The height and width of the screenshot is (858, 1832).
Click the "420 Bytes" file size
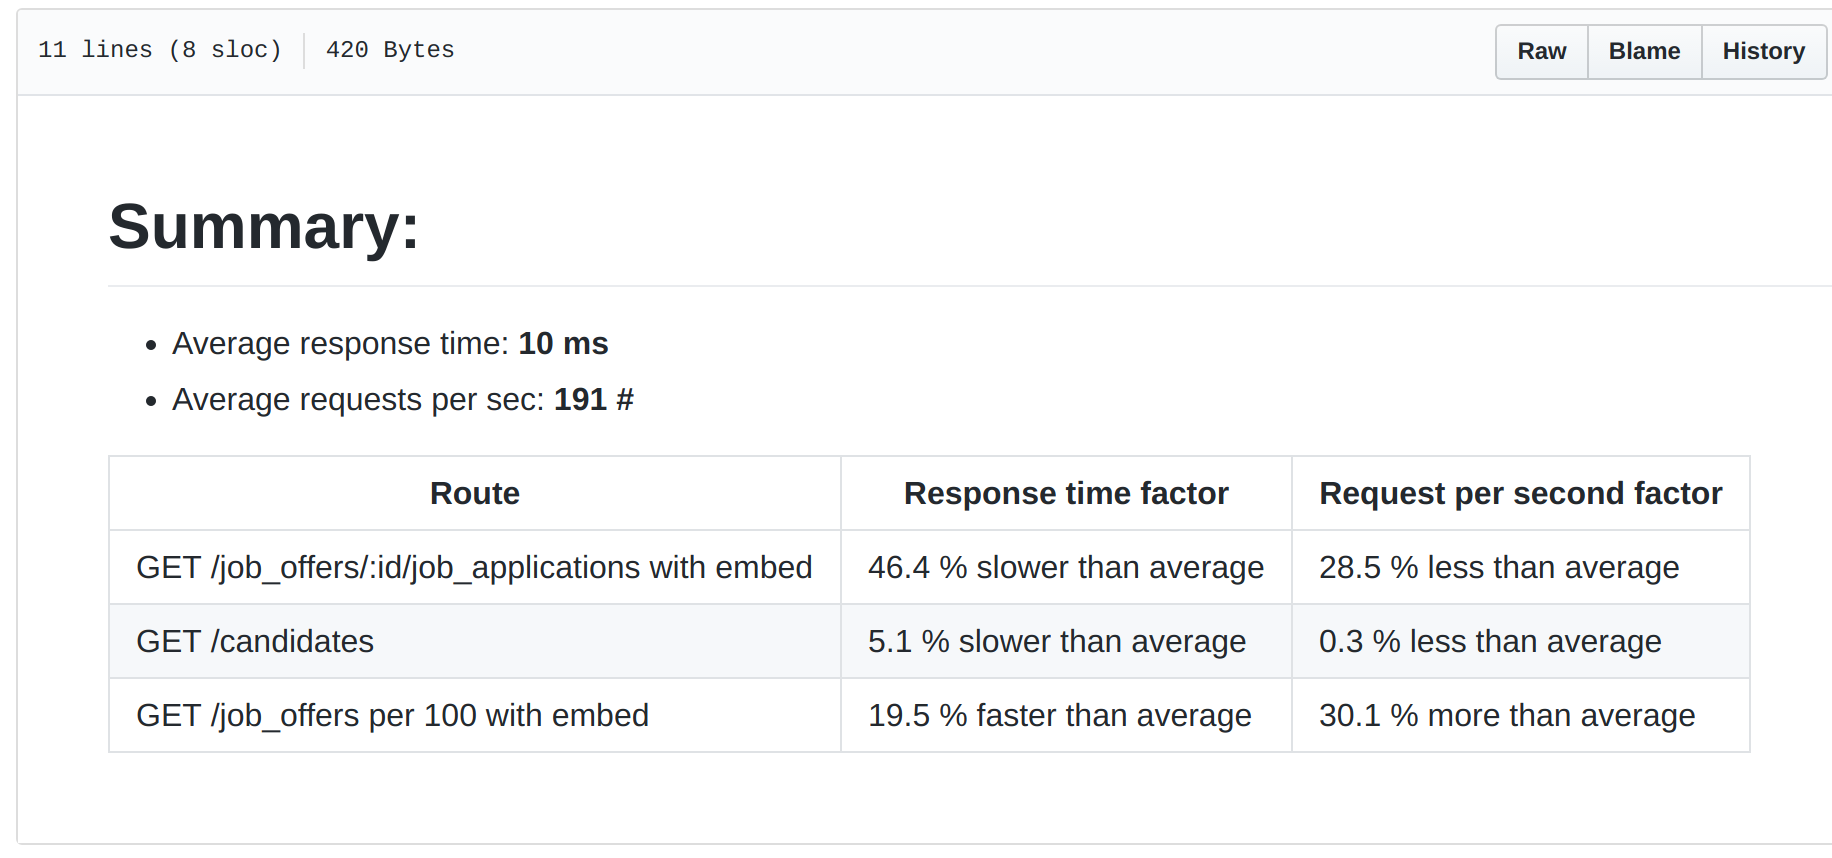390,50
